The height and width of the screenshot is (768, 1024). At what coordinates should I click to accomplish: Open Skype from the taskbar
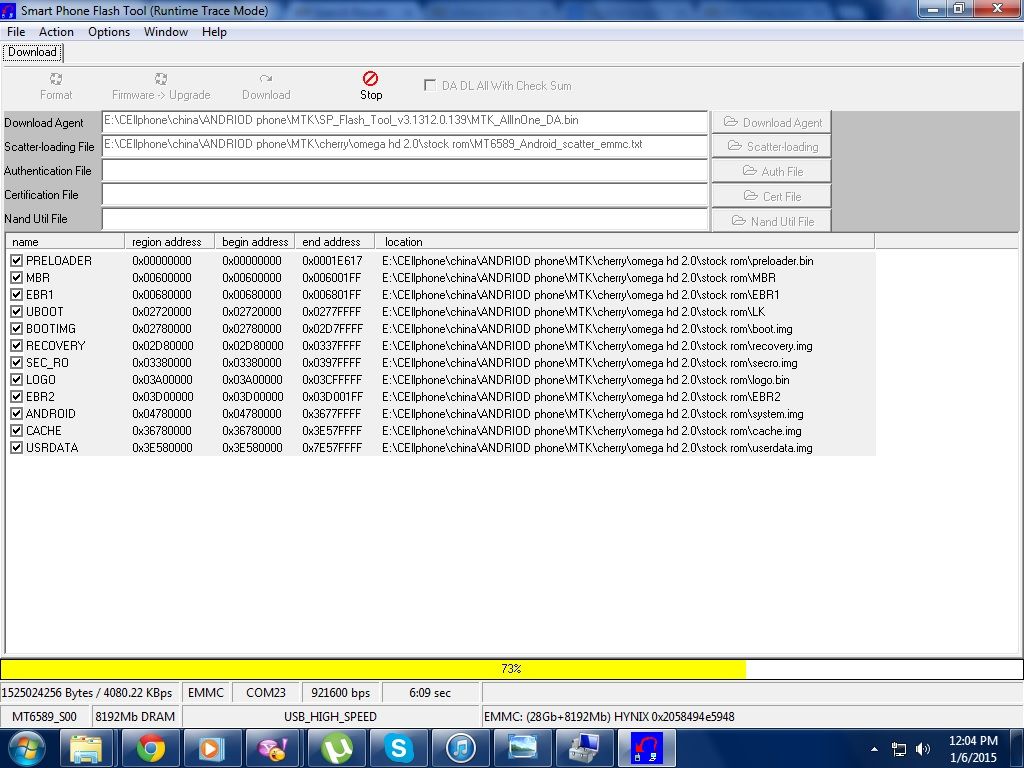click(399, 747)
